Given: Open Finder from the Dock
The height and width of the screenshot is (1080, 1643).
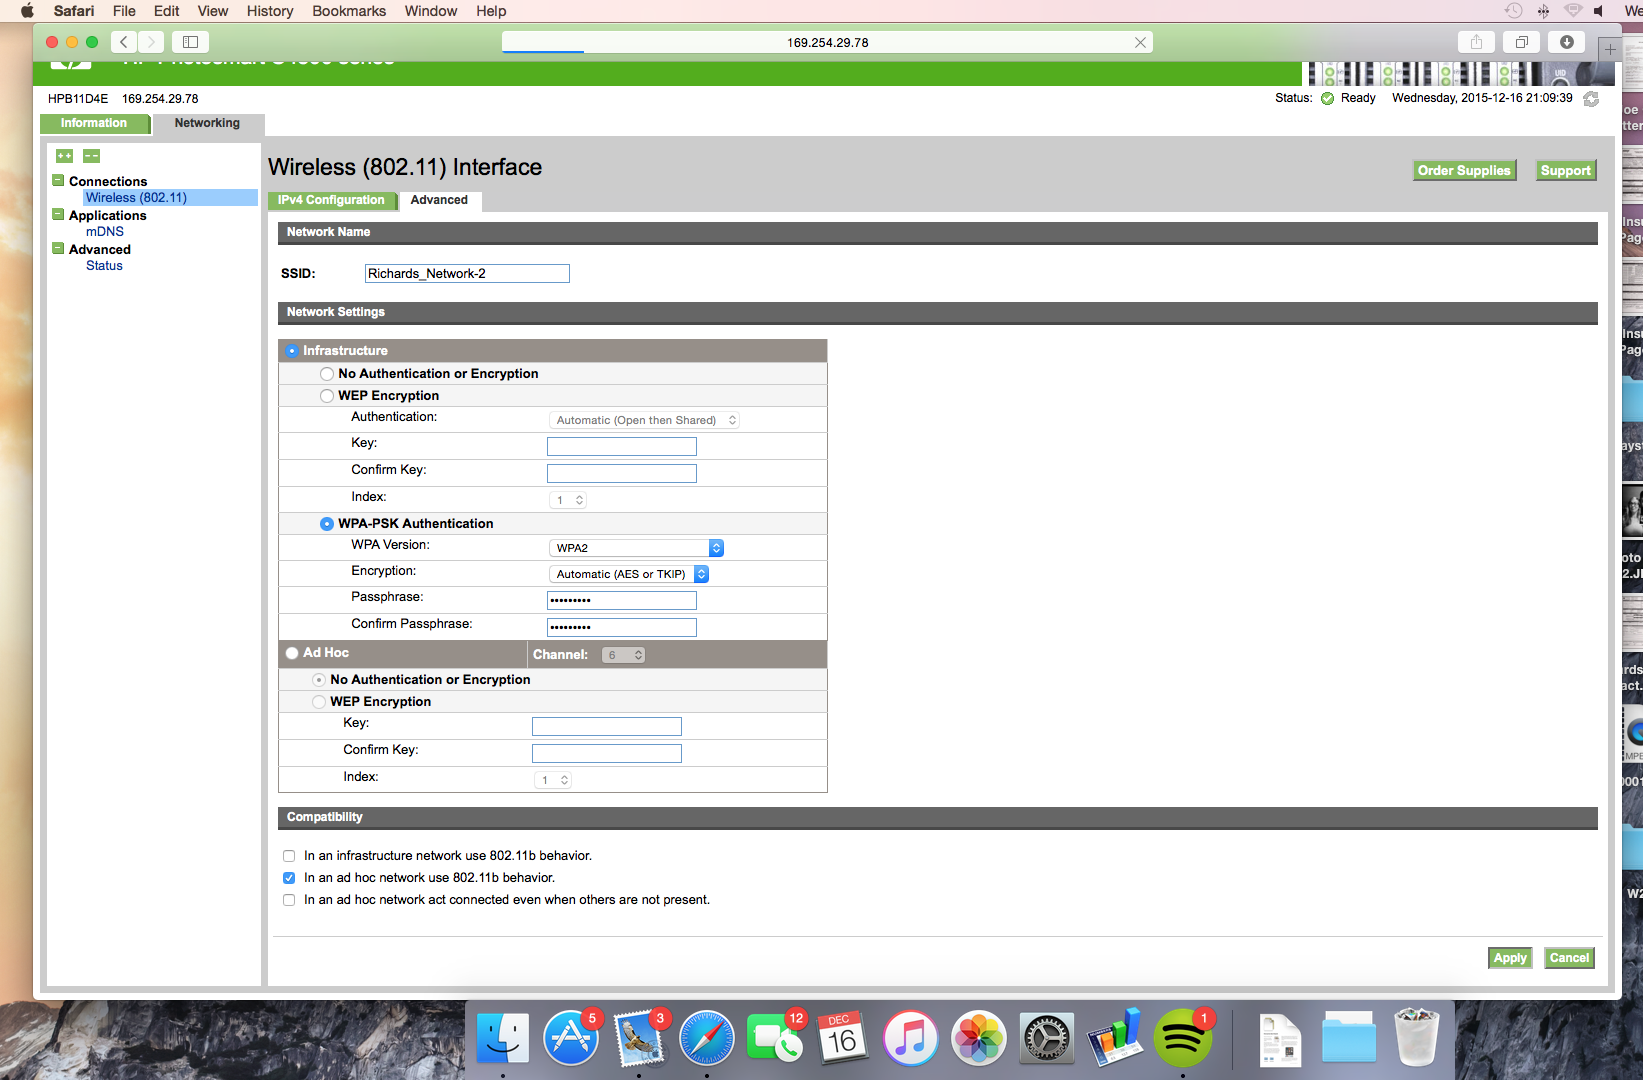Looking at the screenshot, I should pos(503,1038).
